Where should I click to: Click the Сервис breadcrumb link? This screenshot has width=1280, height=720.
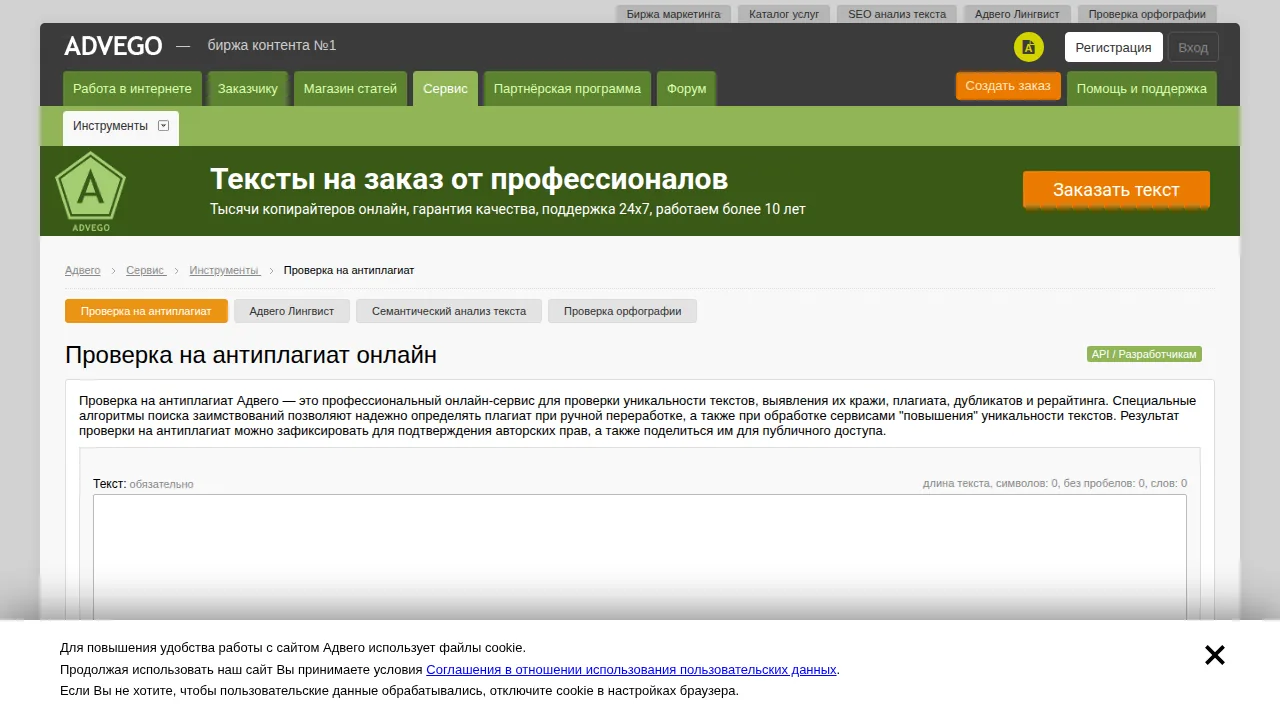pos(146,271)
